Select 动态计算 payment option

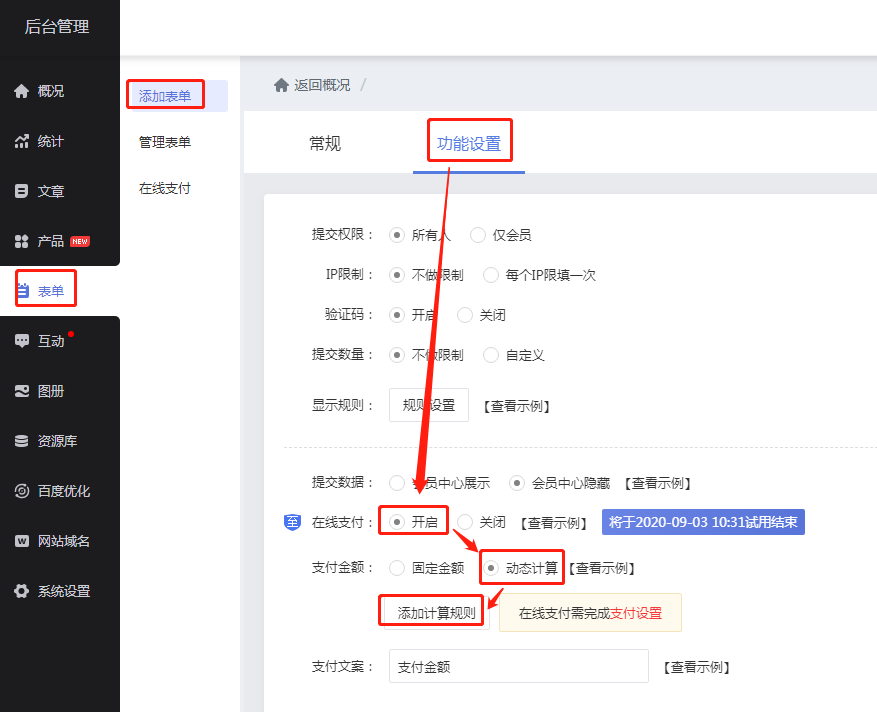coord(491,568)
